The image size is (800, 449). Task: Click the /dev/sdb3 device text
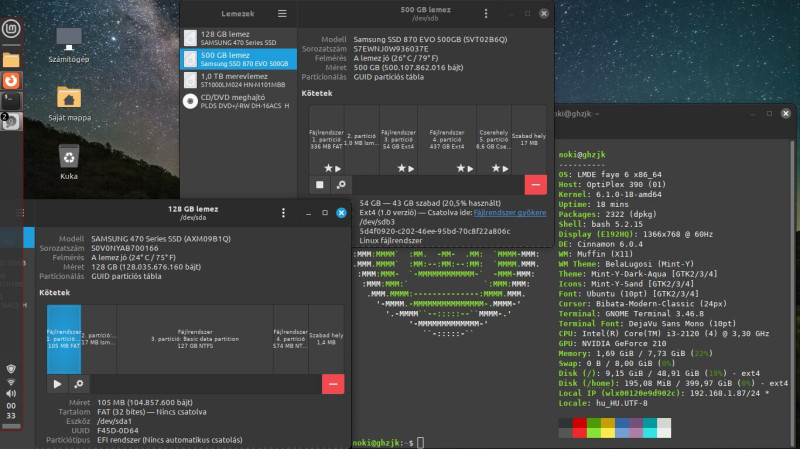click(x=377, y=222)
